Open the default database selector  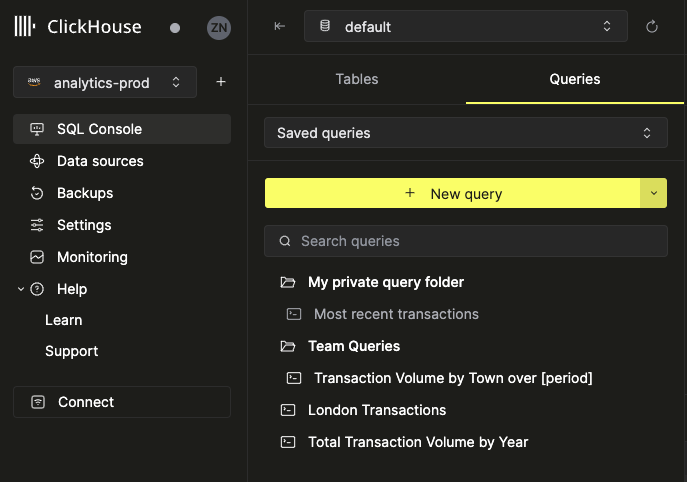point(465,27)
